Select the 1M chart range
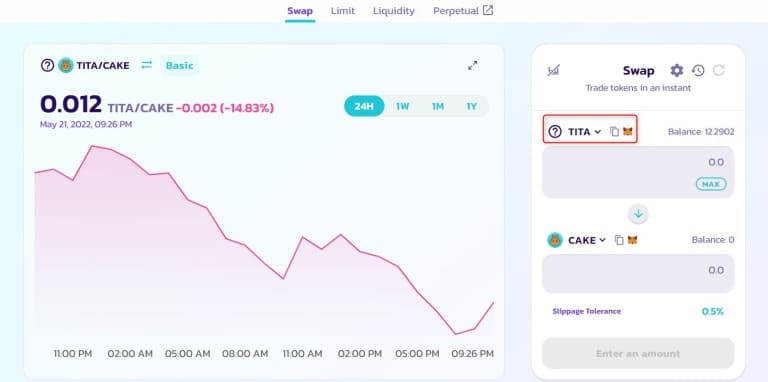This screenshot has height=382, width=768. pos(437,106)
